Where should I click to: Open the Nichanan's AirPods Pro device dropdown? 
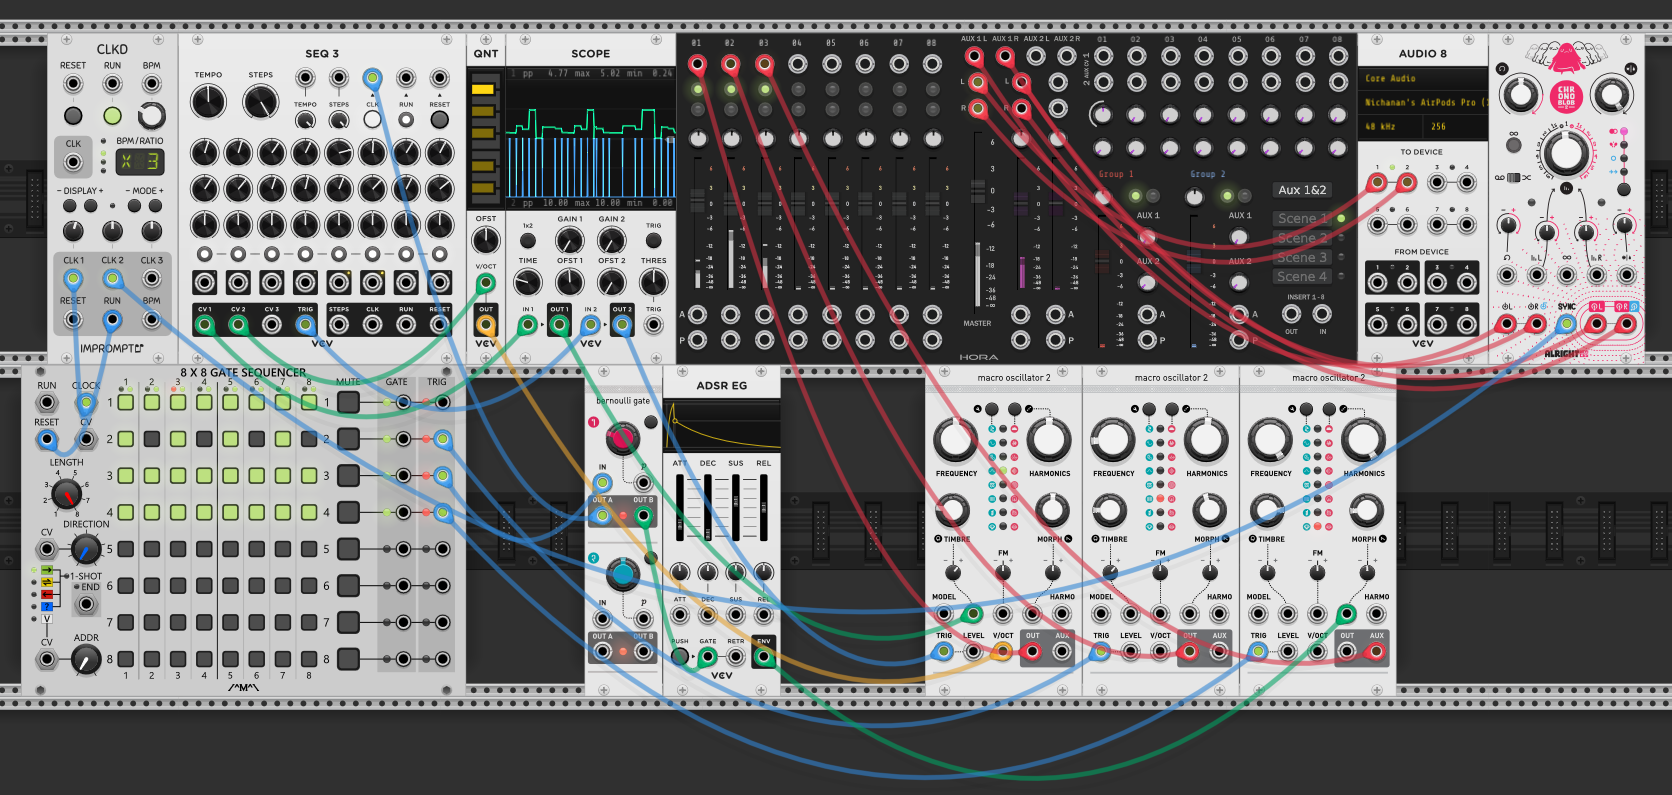pos(1424,102)
